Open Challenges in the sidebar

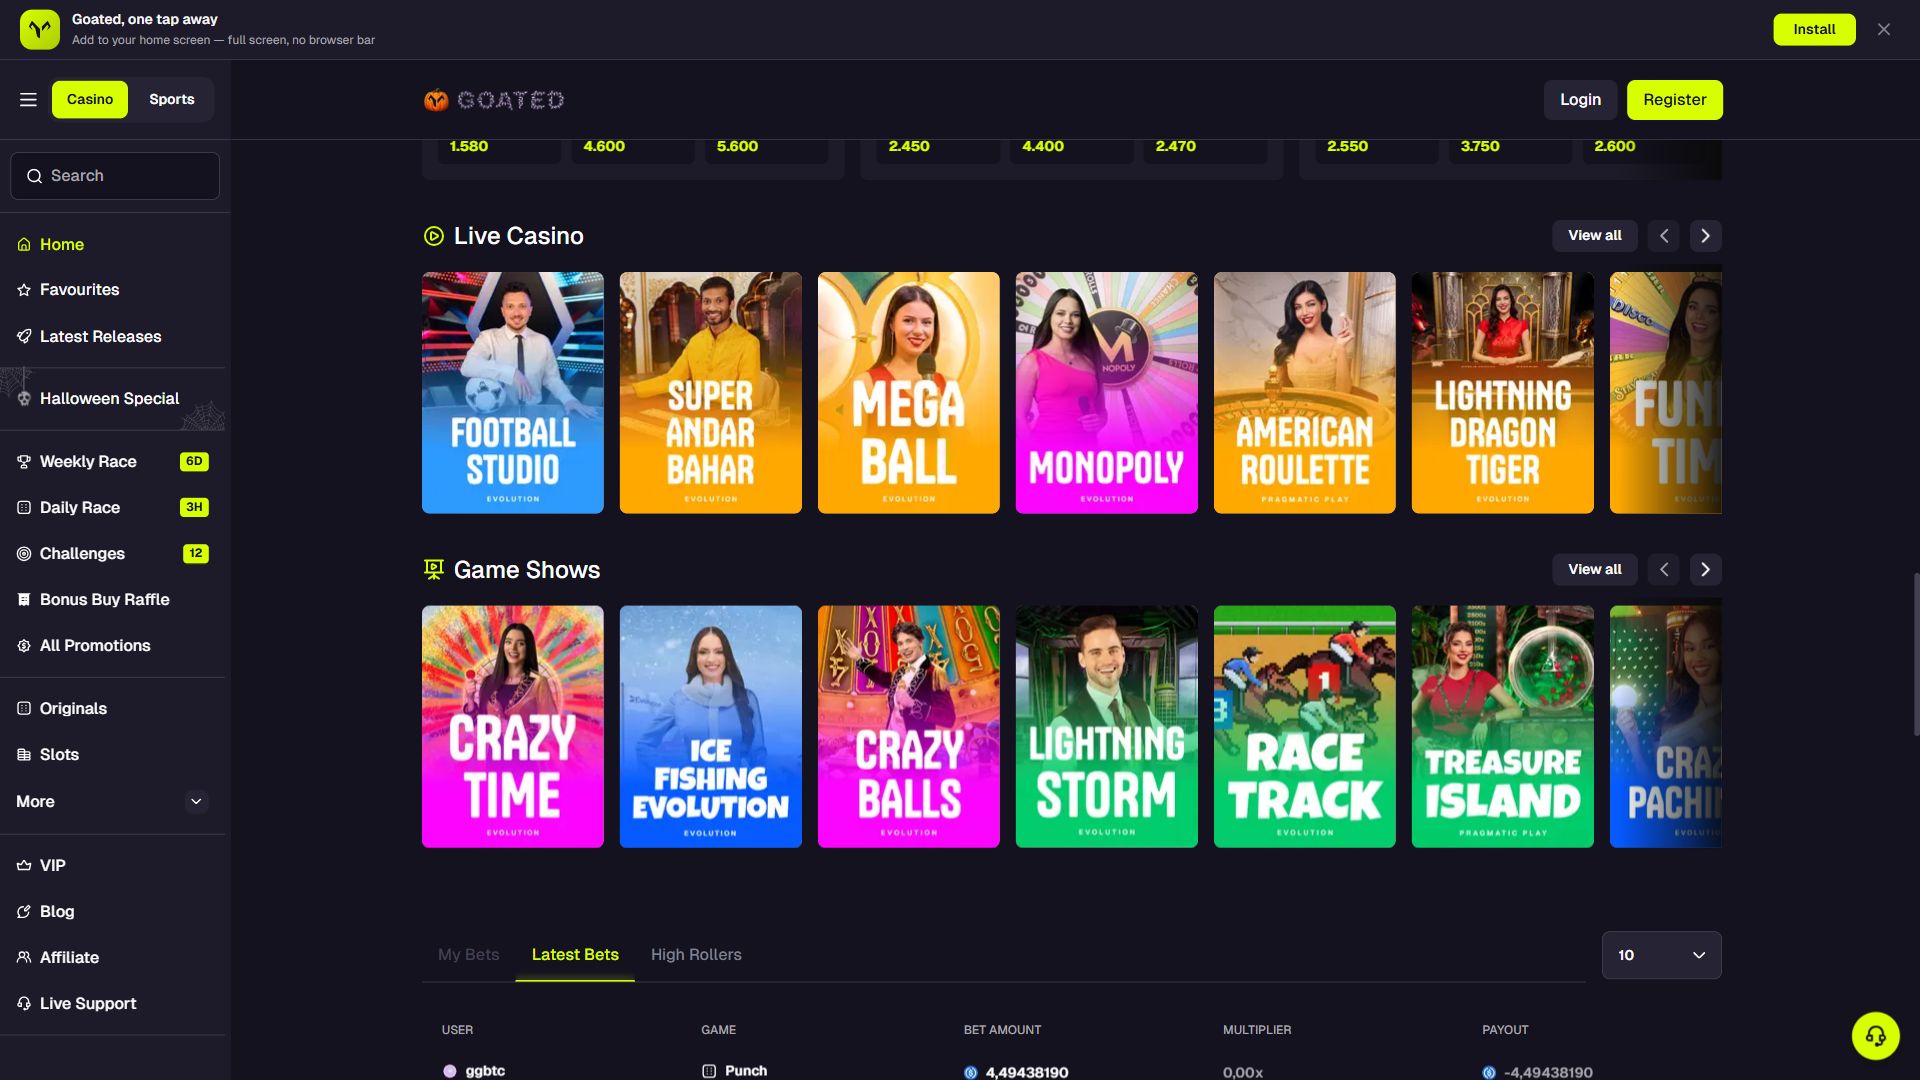[x=113, y=554]
